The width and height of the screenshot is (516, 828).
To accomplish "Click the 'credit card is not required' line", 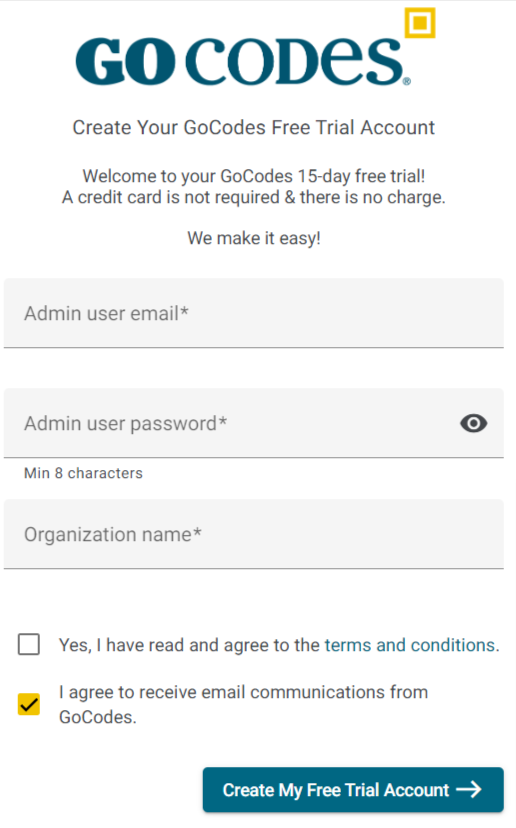I will point(254,197).
